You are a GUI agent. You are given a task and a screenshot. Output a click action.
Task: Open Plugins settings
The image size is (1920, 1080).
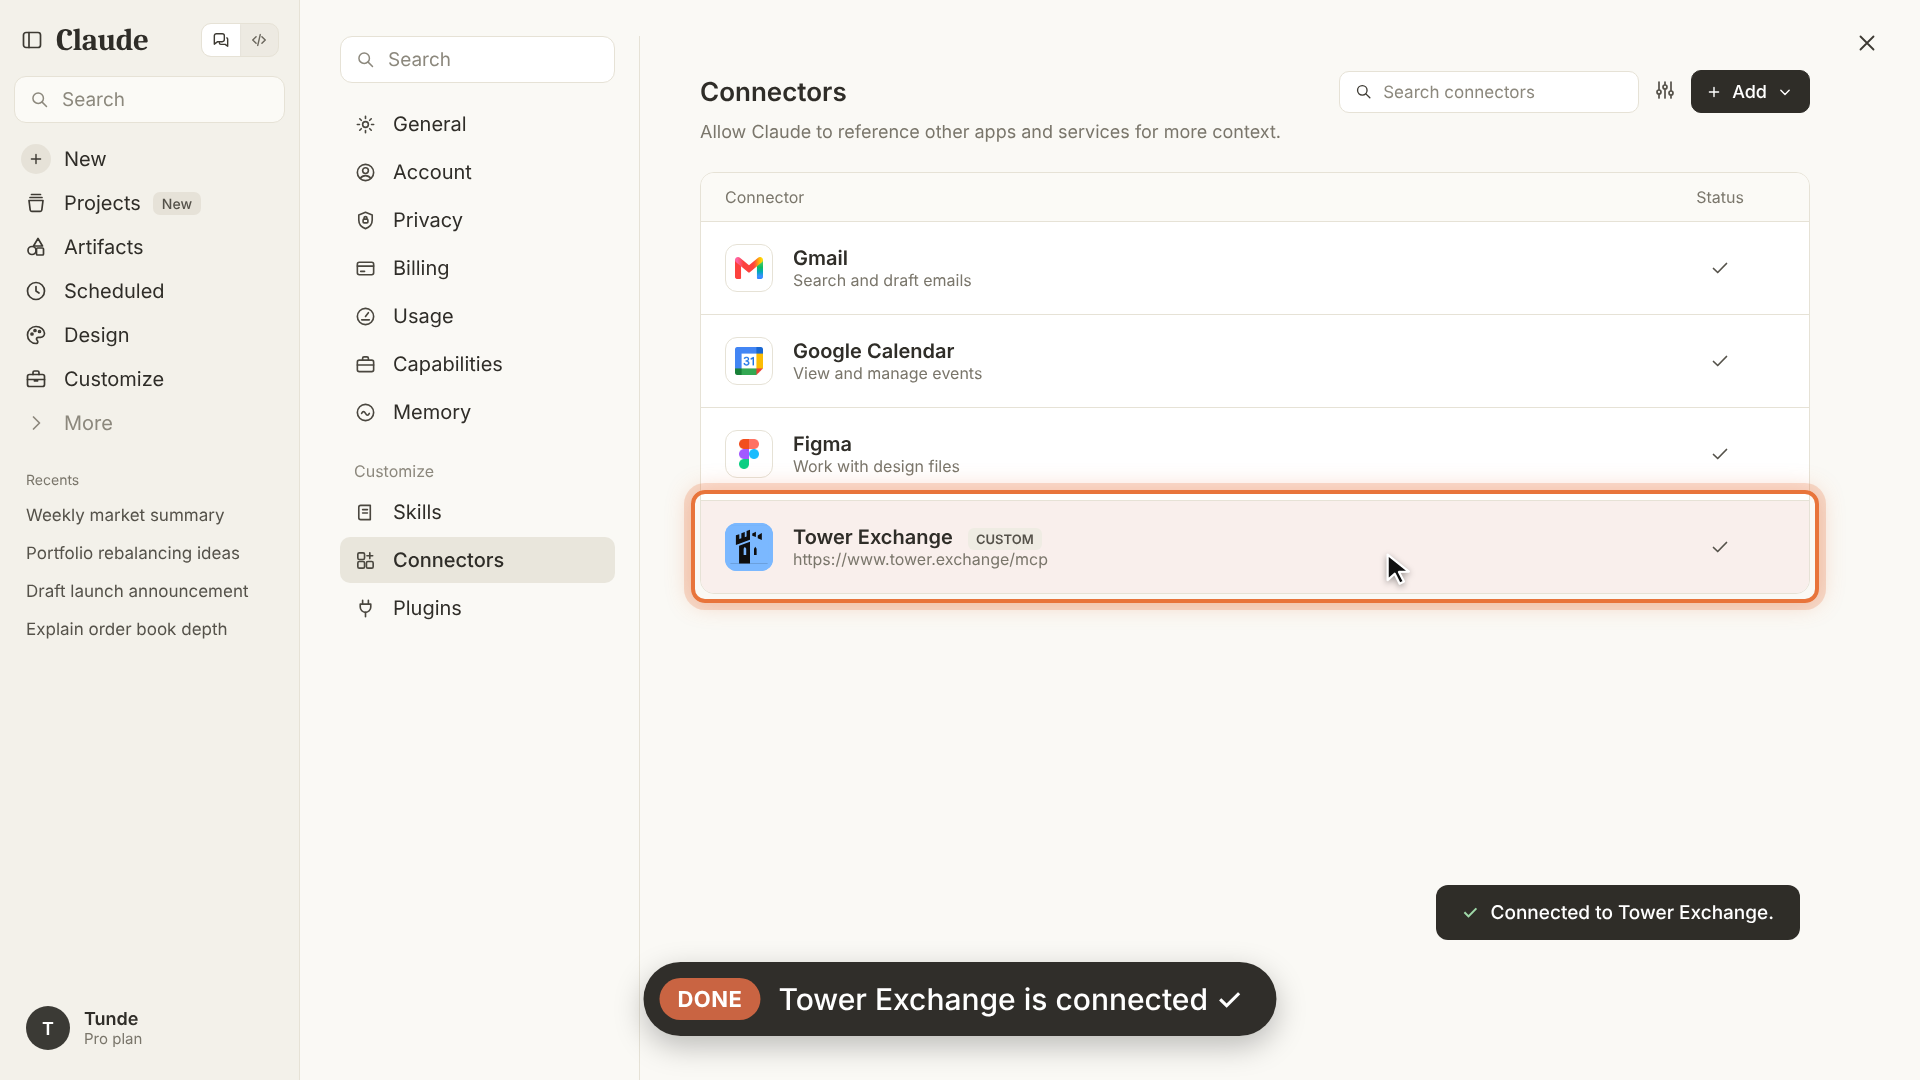point(477,608)
